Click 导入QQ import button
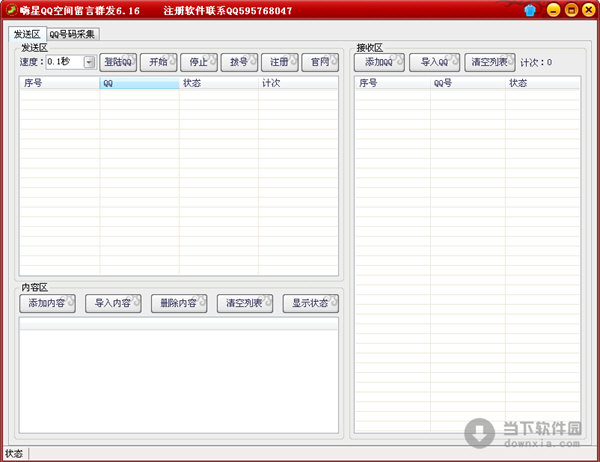The image size is (600, 462). coord(435,62)
